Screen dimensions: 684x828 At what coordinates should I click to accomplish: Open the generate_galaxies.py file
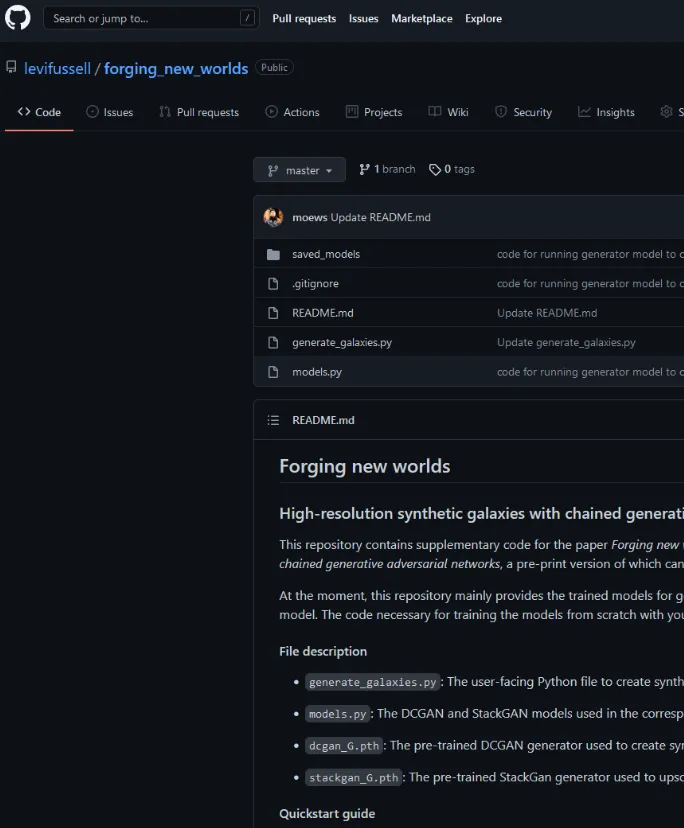tap(341, 342)
